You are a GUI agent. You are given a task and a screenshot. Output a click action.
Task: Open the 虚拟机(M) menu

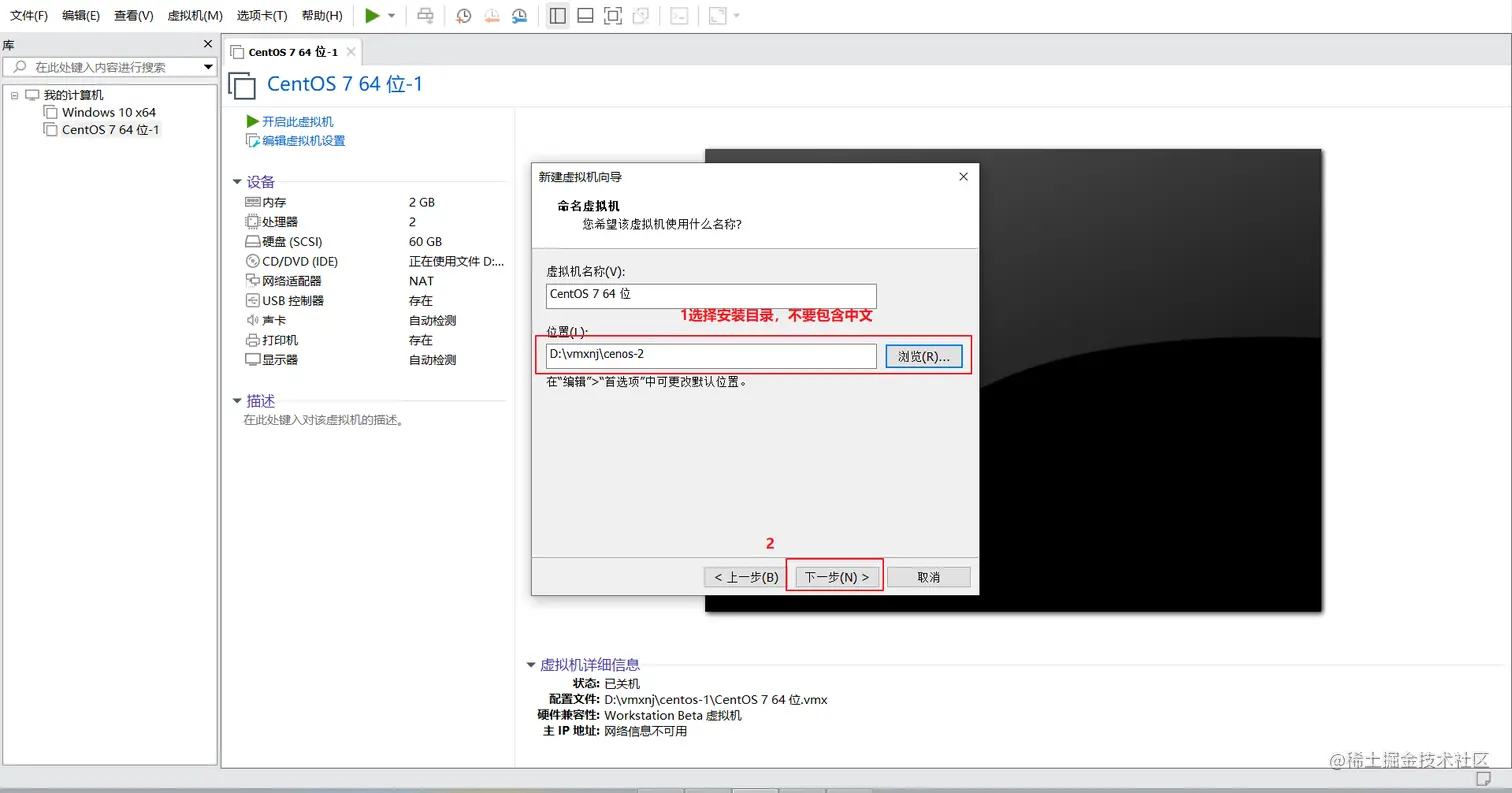[194, 15]
